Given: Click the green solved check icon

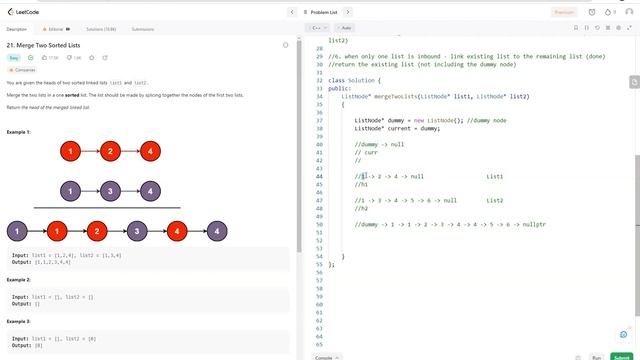Looking at the screenshot, I should coord(31,58).
